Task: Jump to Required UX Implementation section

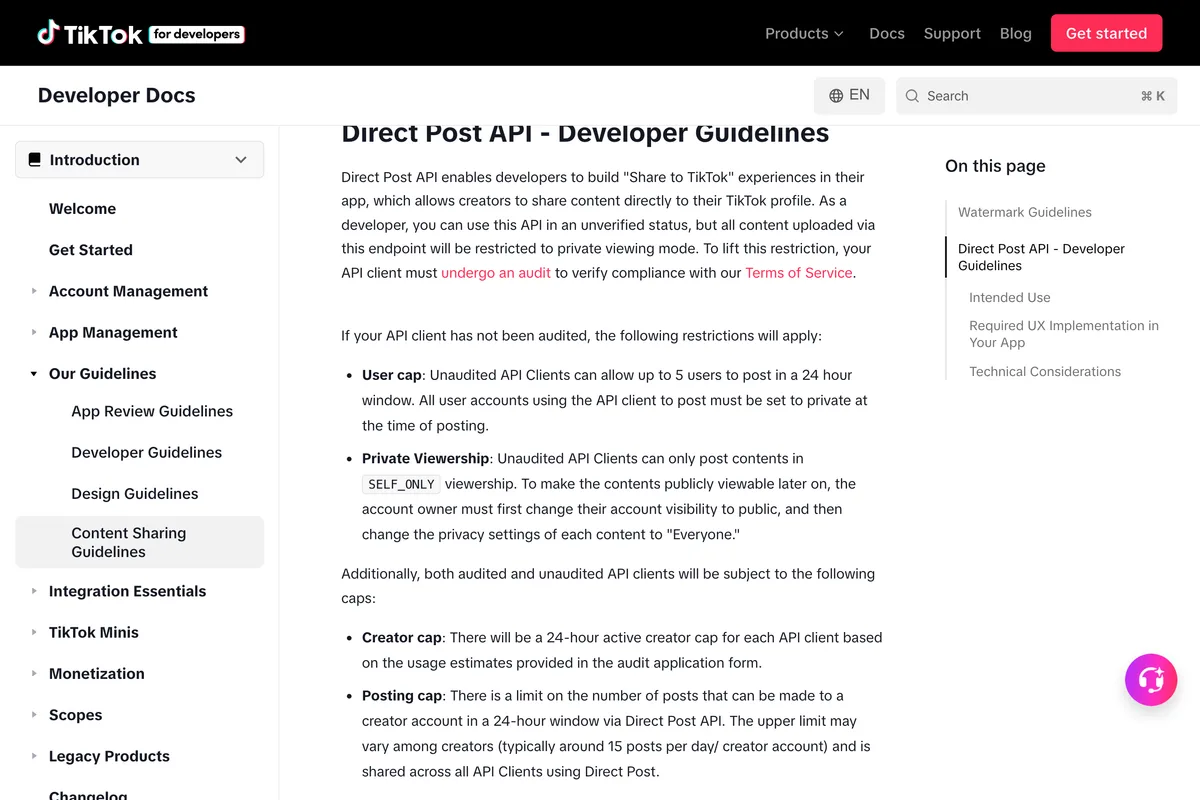Action: (1064, 334)
